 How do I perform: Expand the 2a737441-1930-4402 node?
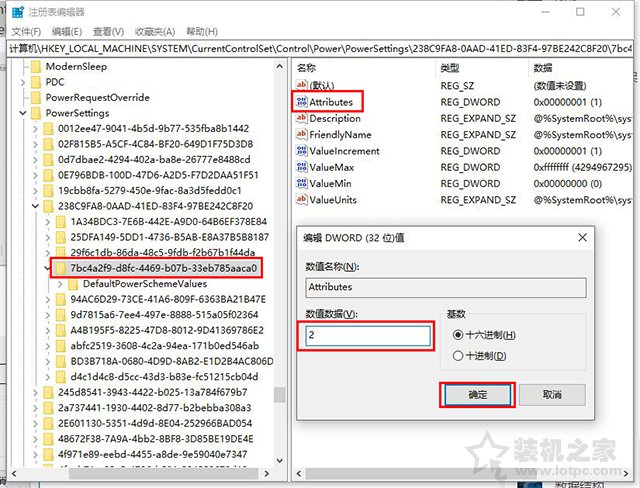tap(36, 408)
